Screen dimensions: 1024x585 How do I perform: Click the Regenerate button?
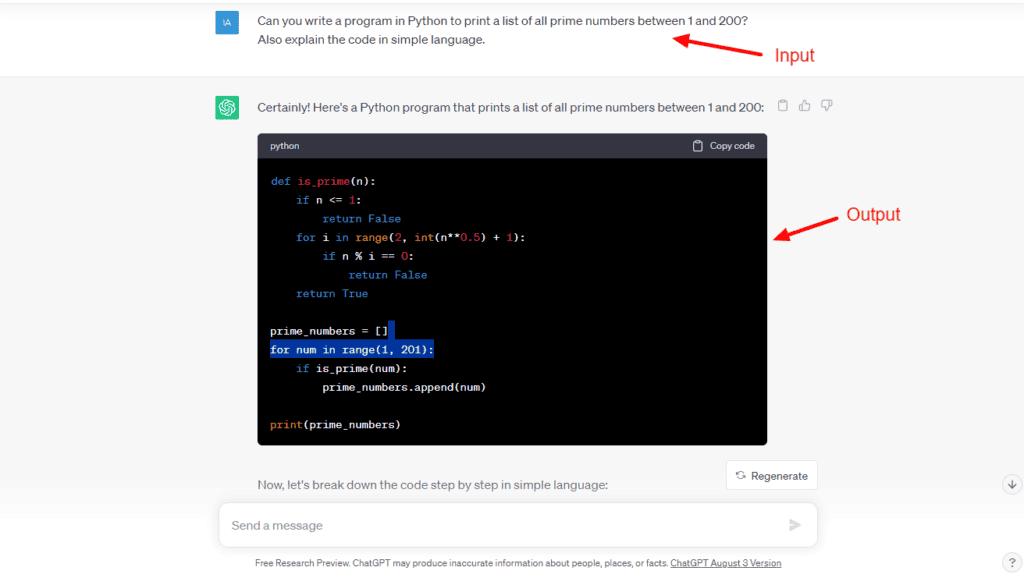coord(771,476)
